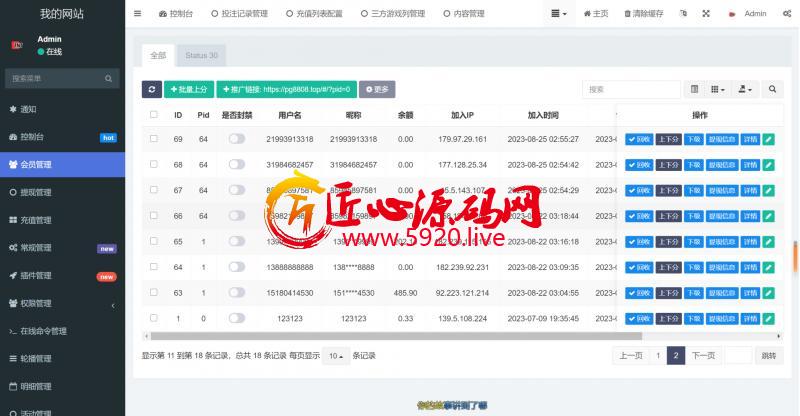Screen dimensions: 800x416
Task: Open 三方游戏列管理 in the top menu
Action: point(393,14)
